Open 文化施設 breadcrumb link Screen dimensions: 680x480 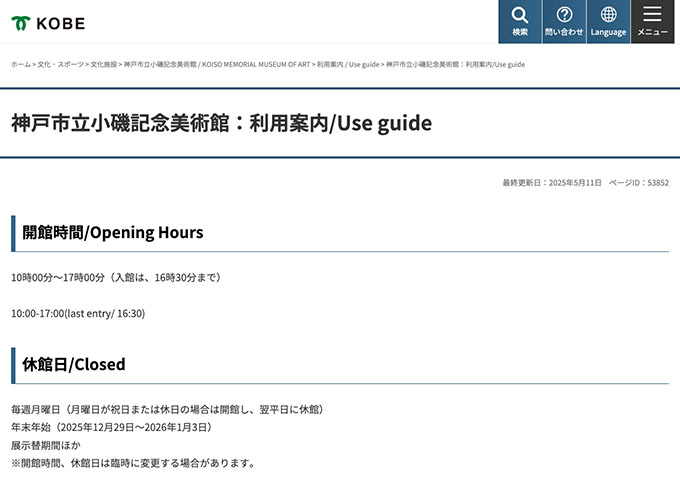tap(104, 65)
